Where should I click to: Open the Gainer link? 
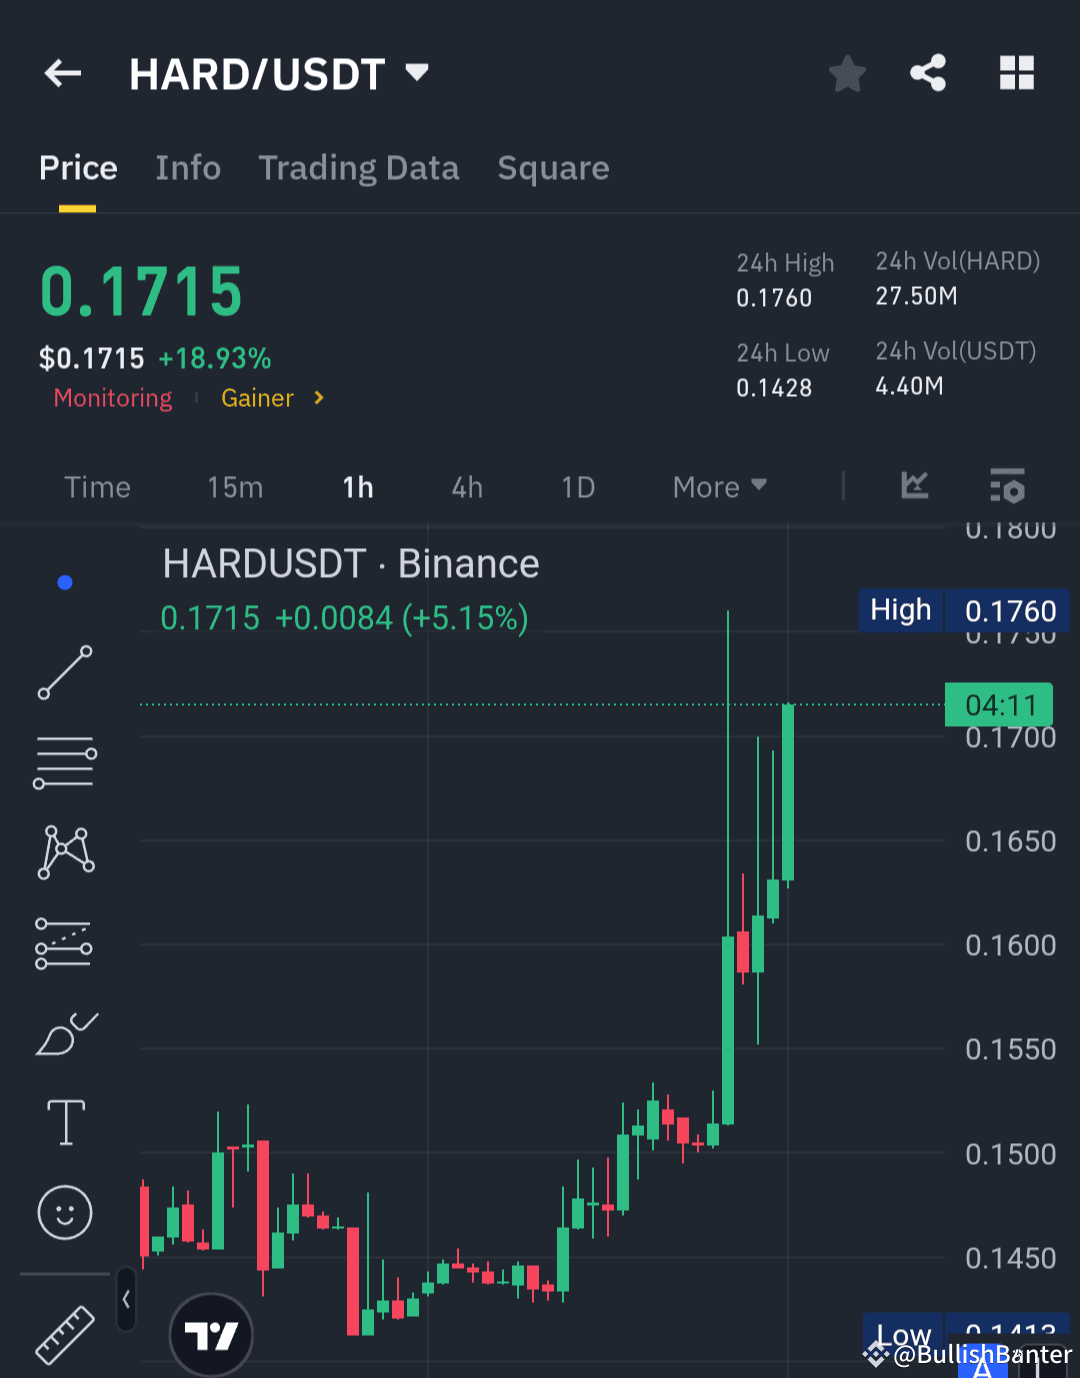pyautogui.click(x=257, y=398)
